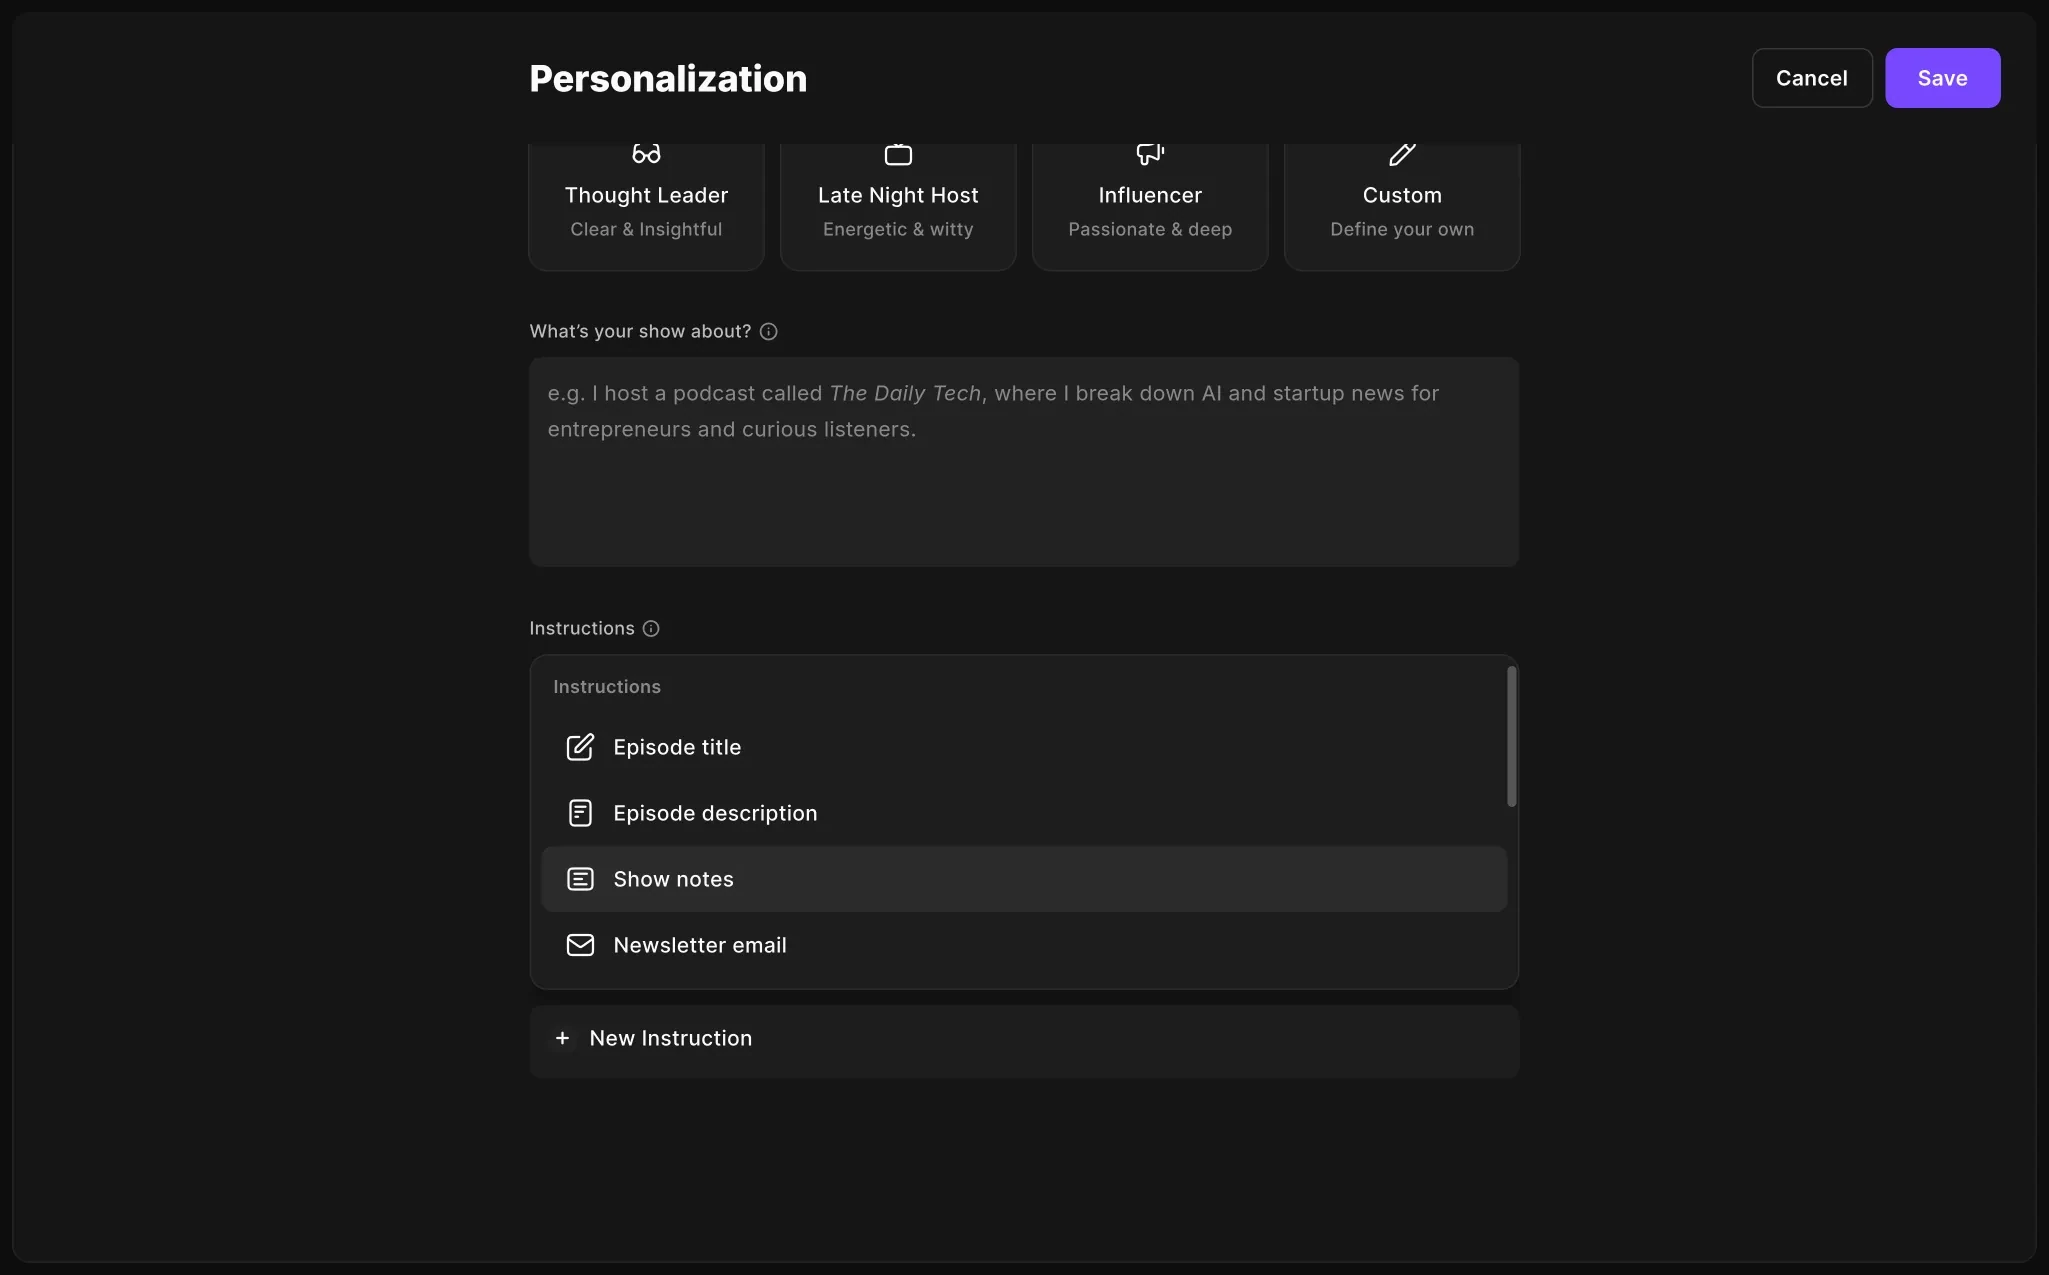The height and width of the screenshot is (1275, 2049).
Task: Open the info tooltip beside "What's your show about?"
Action: (x=768, y=332)
